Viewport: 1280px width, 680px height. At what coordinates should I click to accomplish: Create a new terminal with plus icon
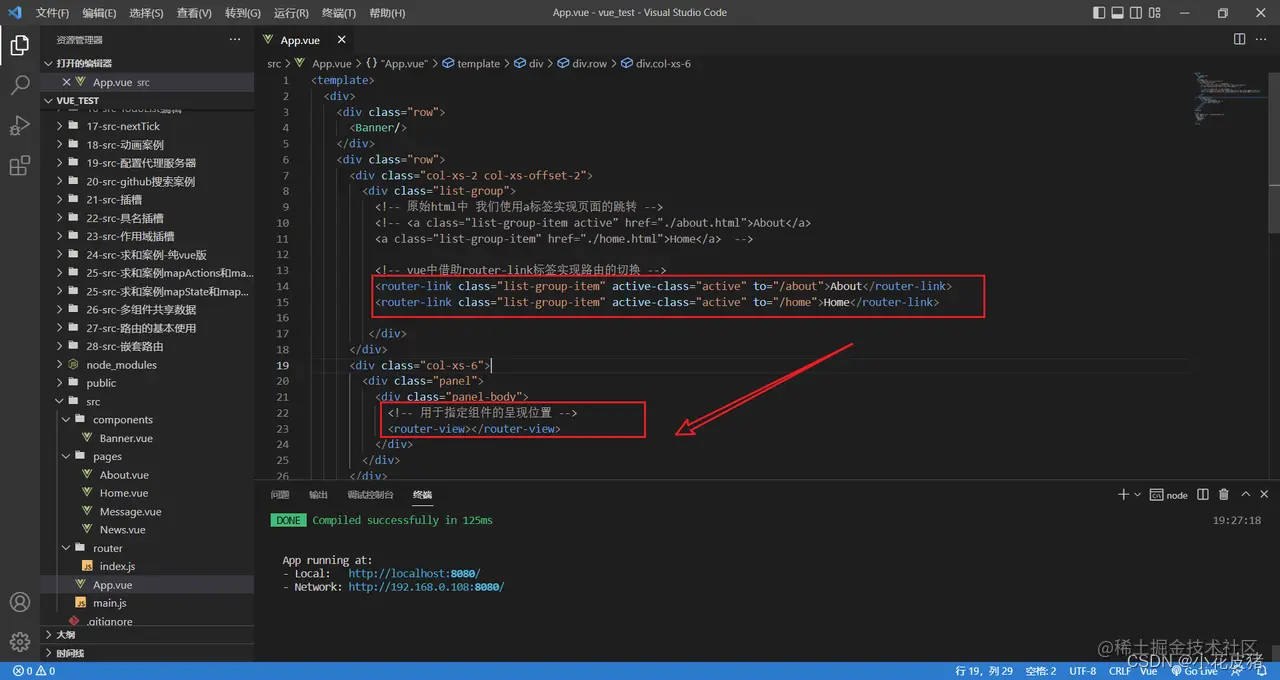click(x=1123, y=494)
